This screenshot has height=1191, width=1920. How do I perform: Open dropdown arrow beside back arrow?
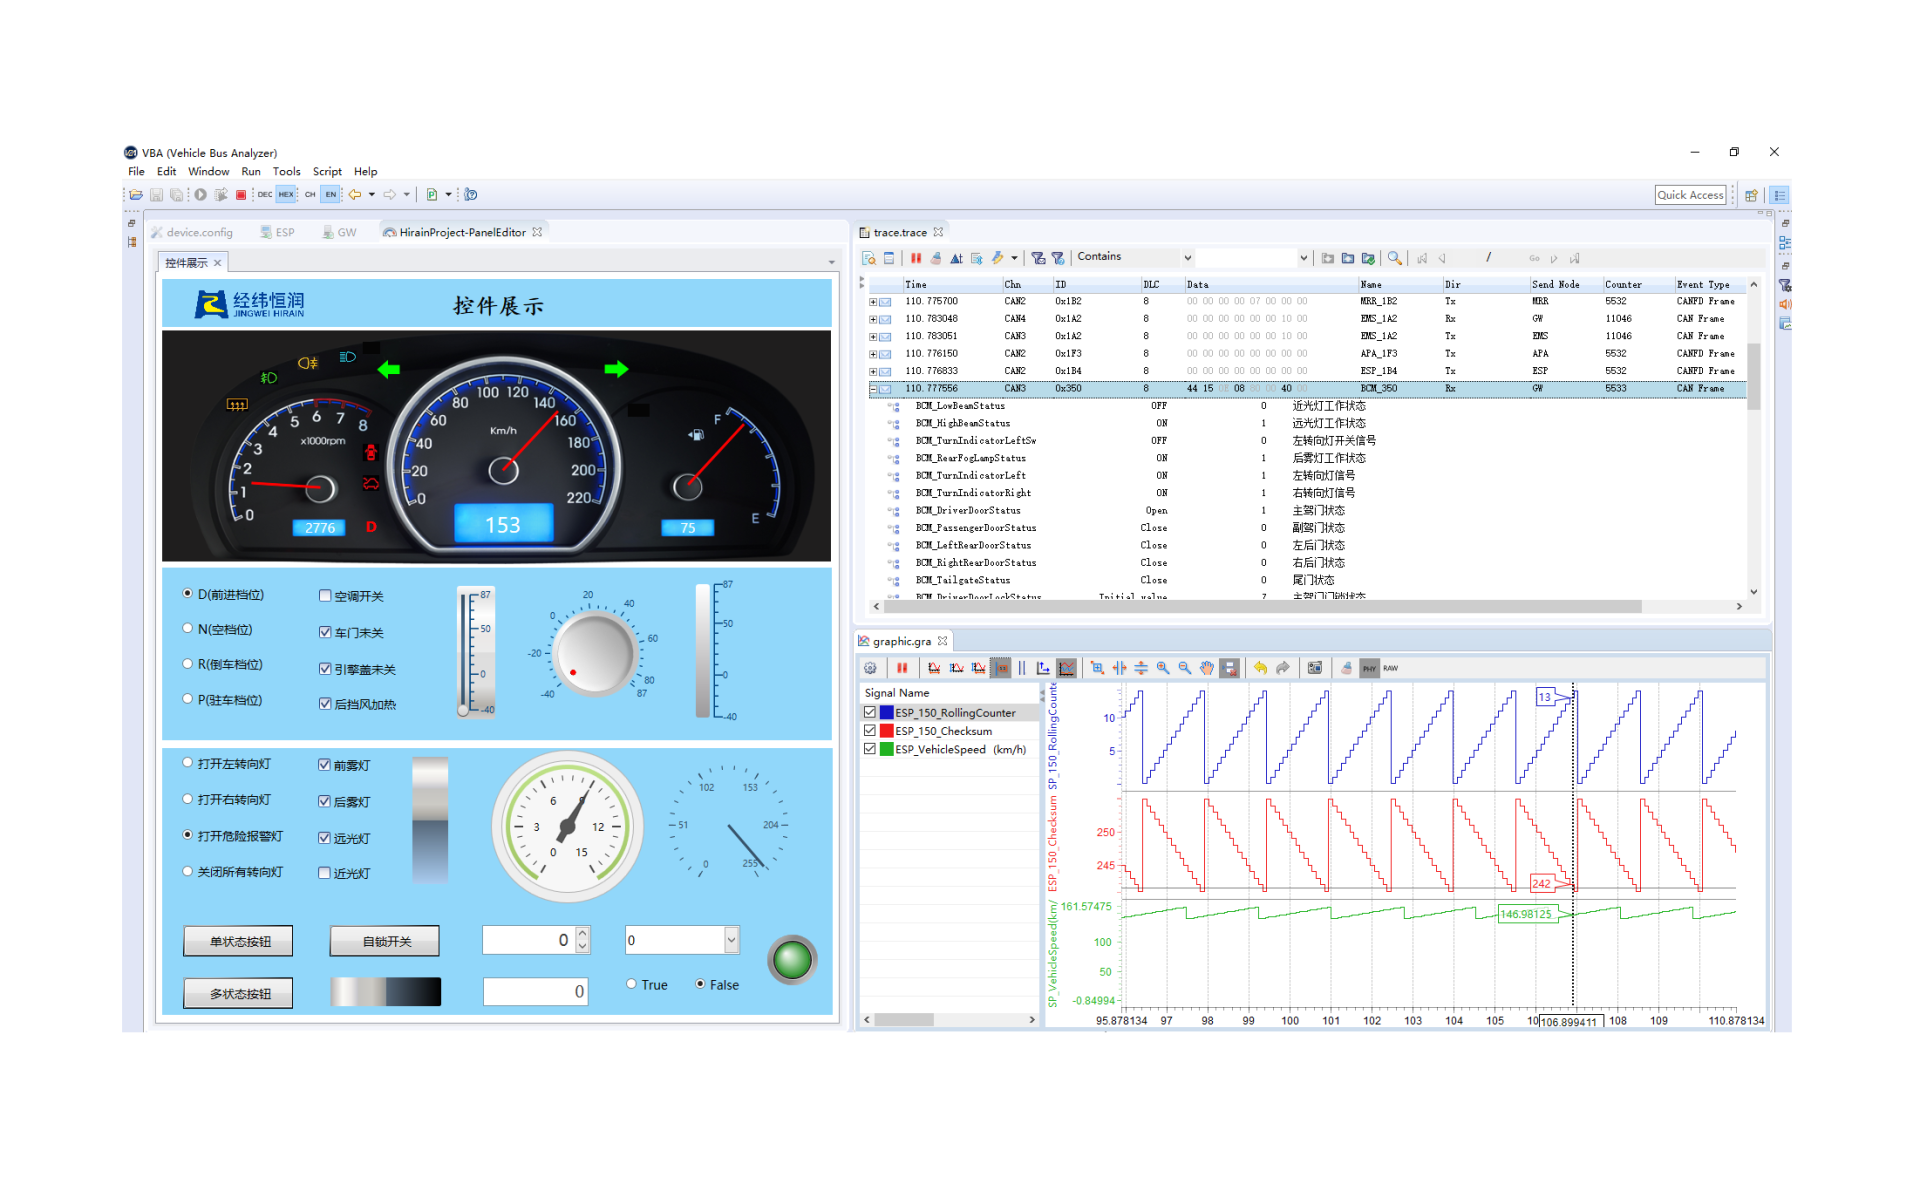click(x=372, y=195)
